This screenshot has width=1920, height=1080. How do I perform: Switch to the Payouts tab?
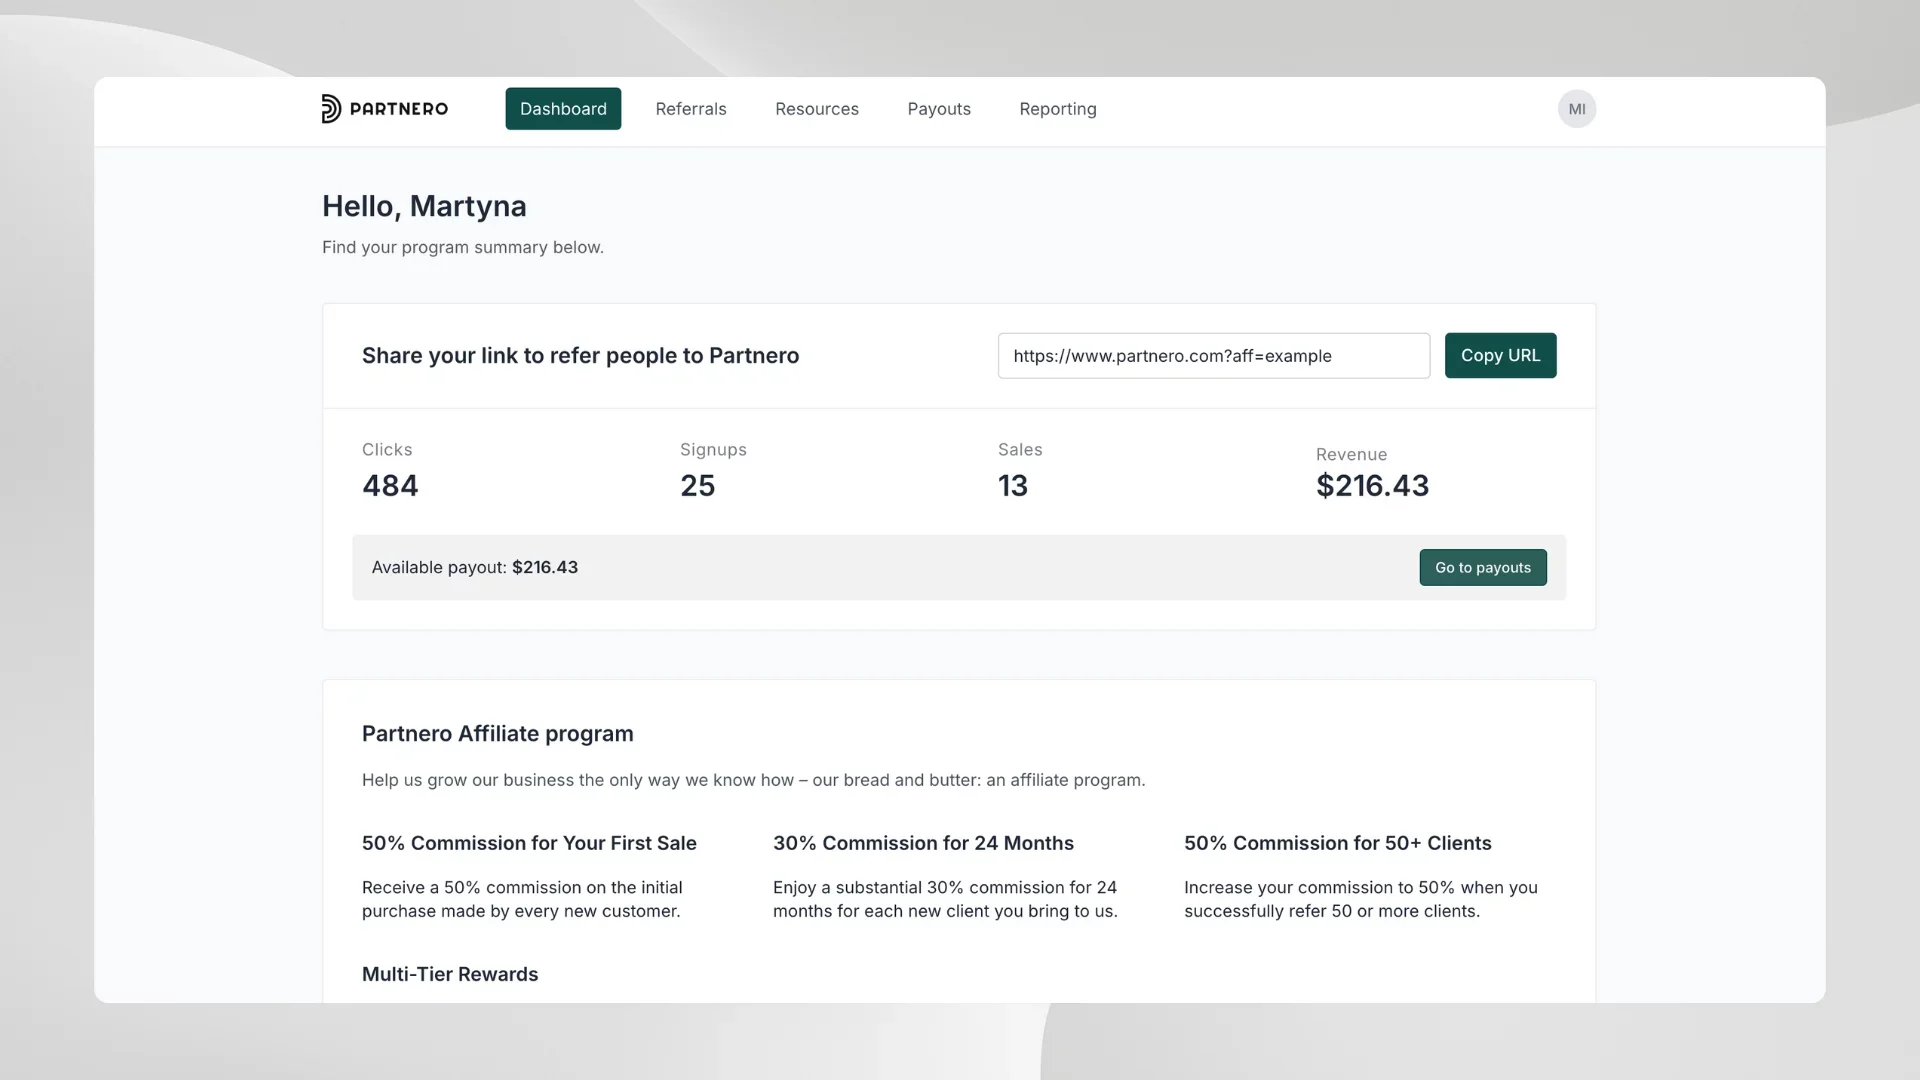(939, 109)
